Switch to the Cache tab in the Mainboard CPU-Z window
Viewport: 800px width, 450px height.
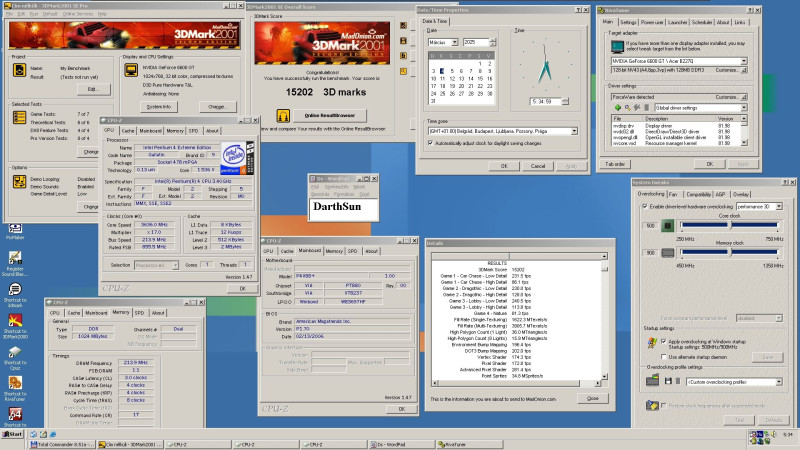[x=287, y=251]
